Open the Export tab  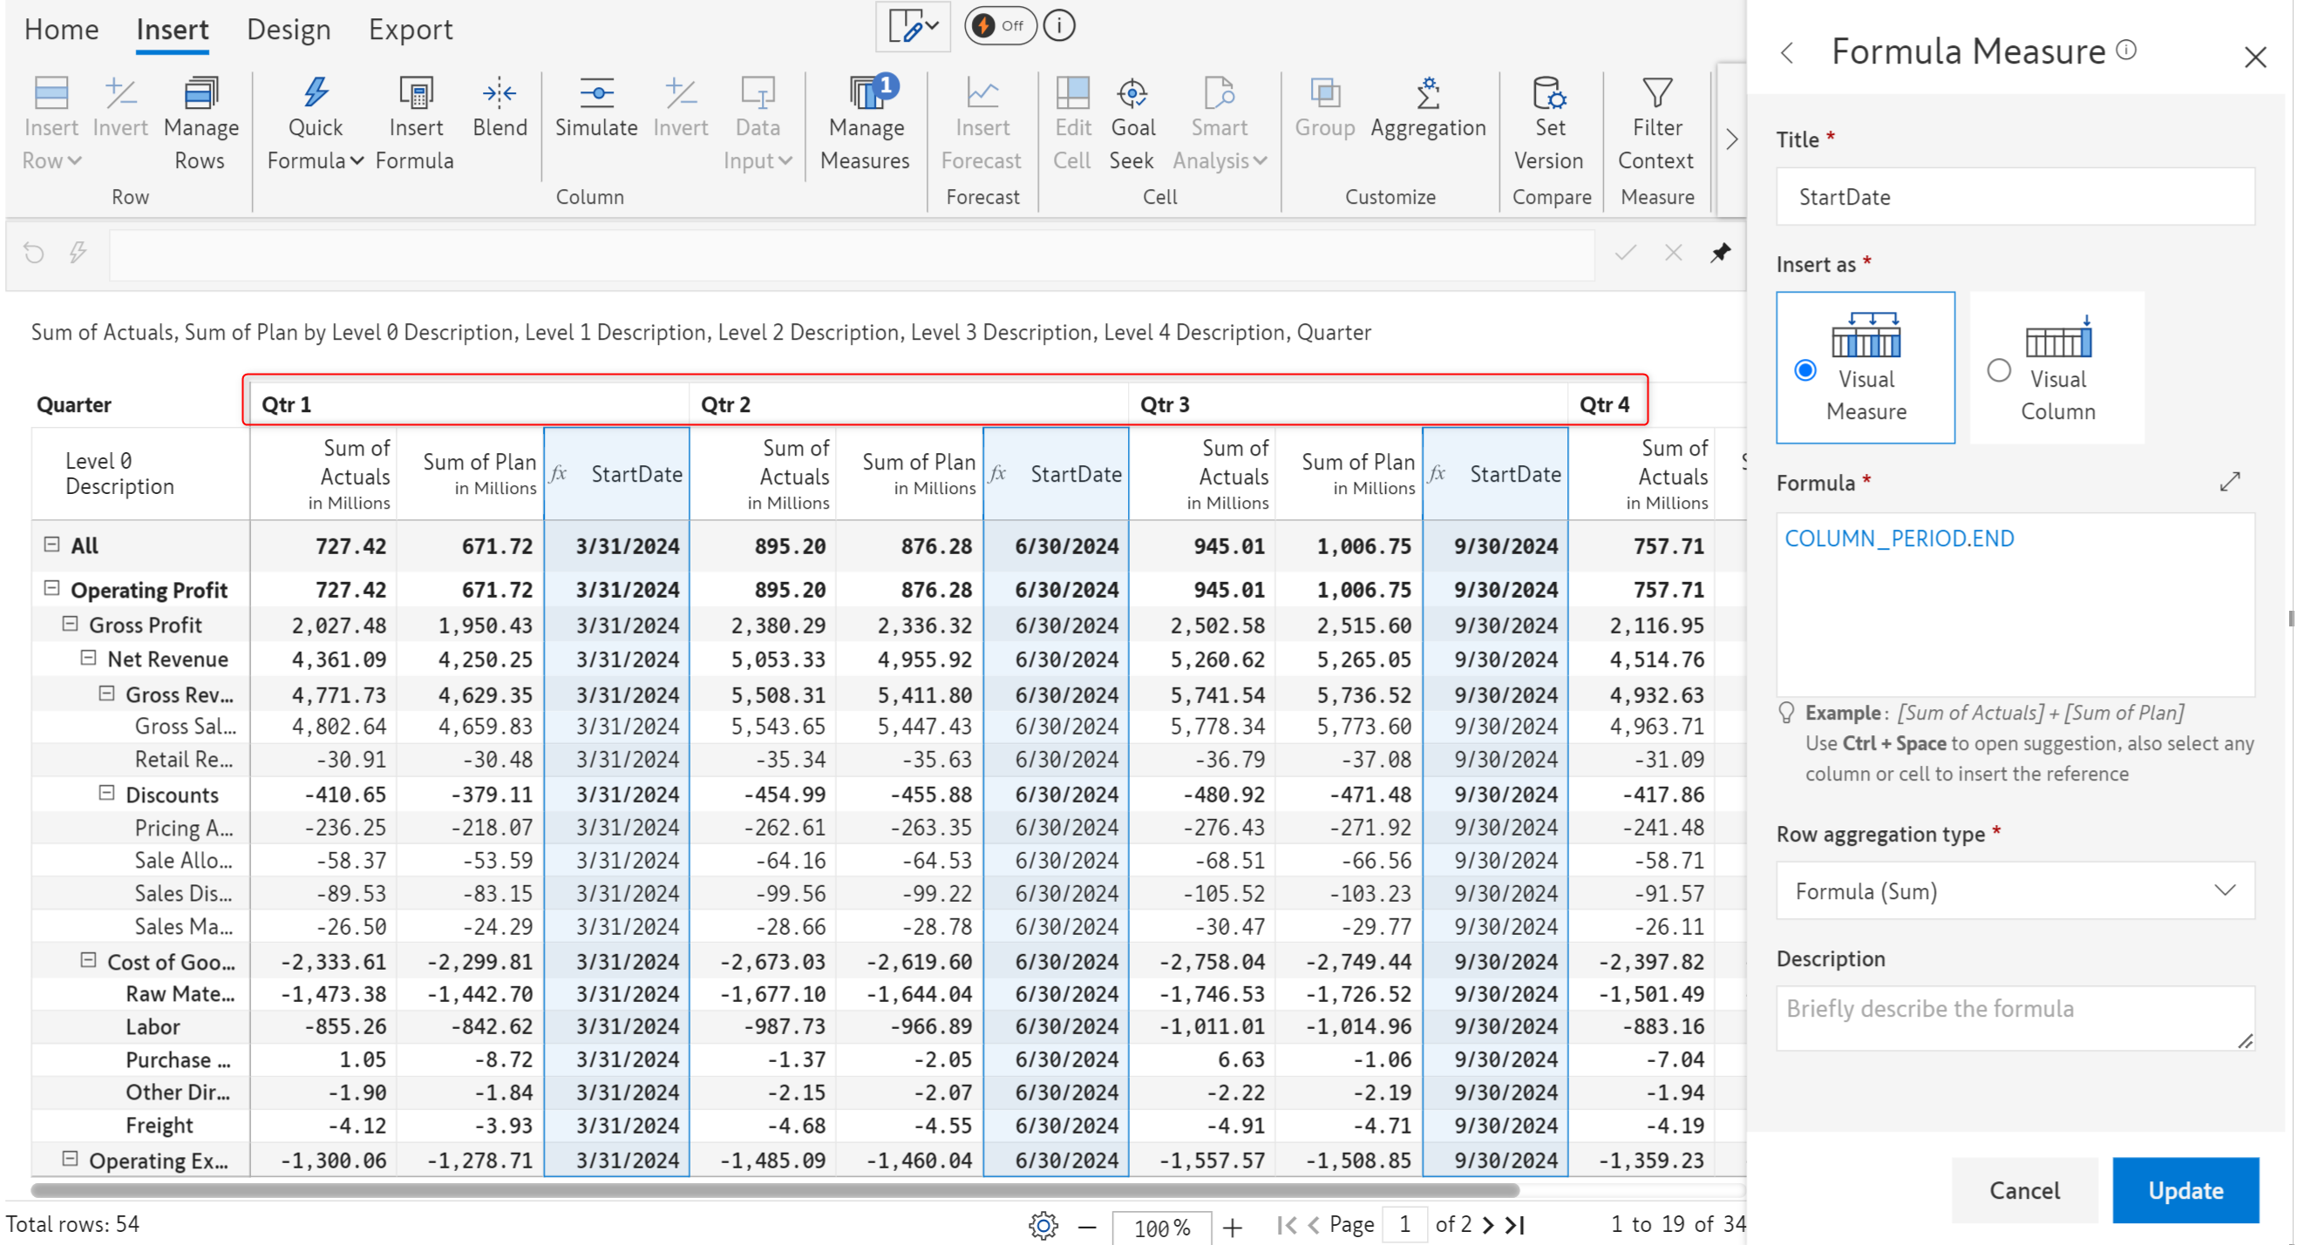pyautogui.click(x=410, y=29)
